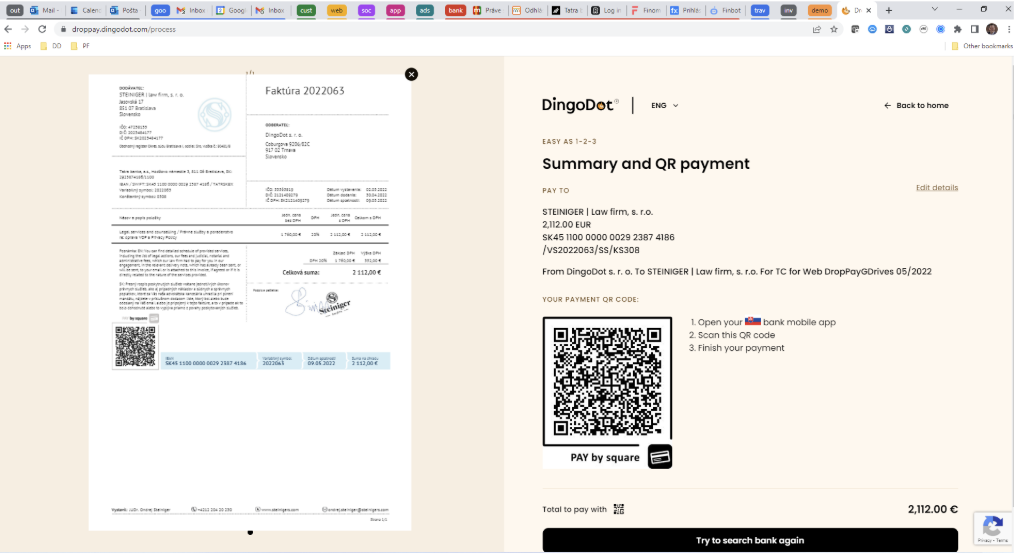The height and width of the screenshot is (554, 1014).
Task: Open the ENG language dropdown
Action: (x=665, y=105)
